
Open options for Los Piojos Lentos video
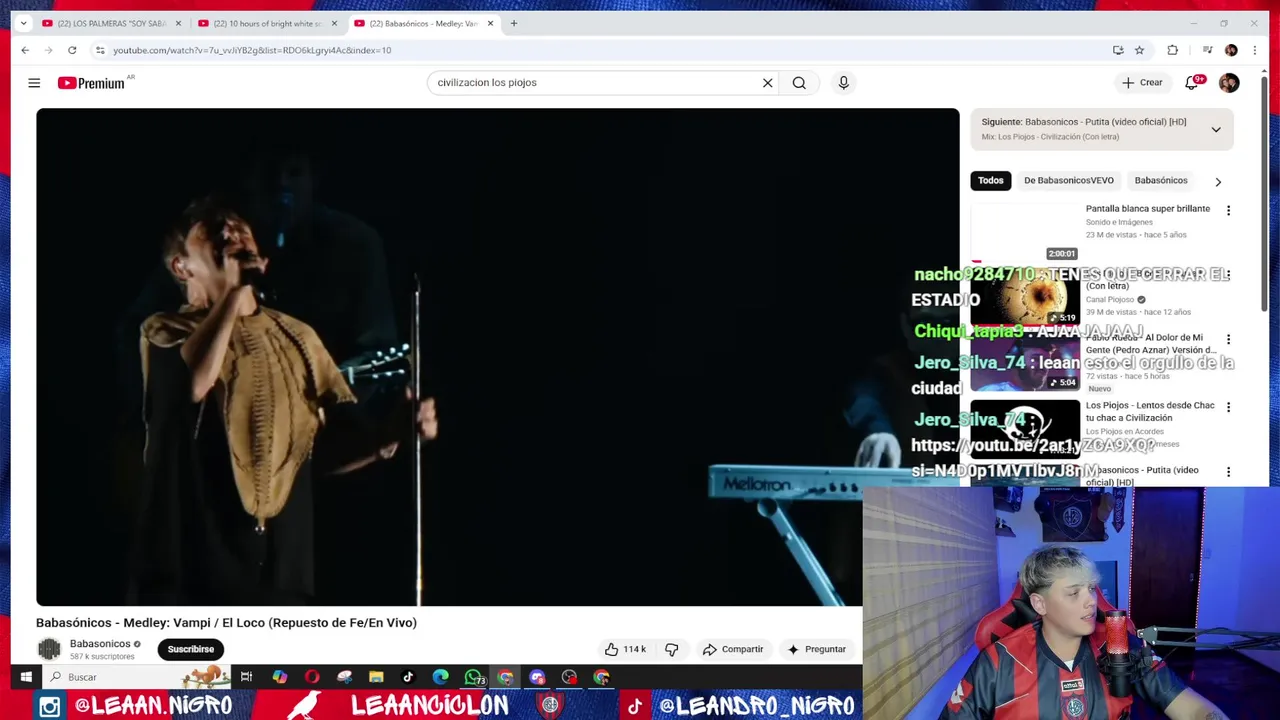[x=1228, y=407]
